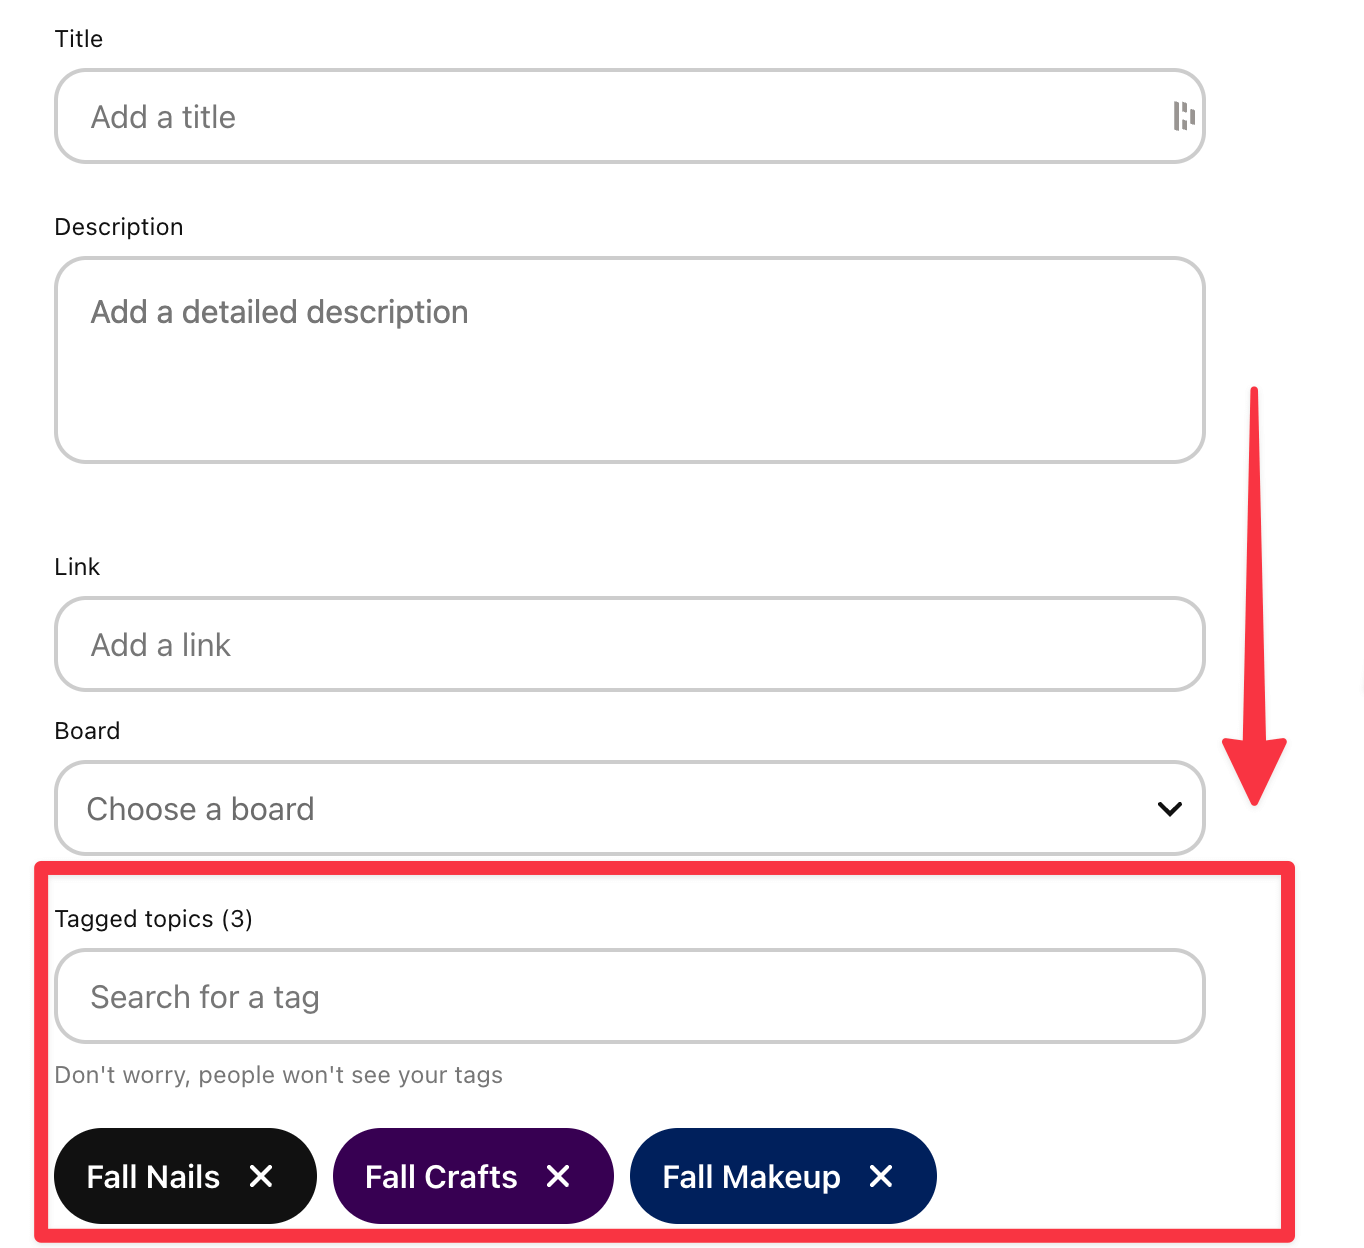Click the red downward arrow annotation
Viewport: 1364px width, 1248px height.
point(1255,596)
